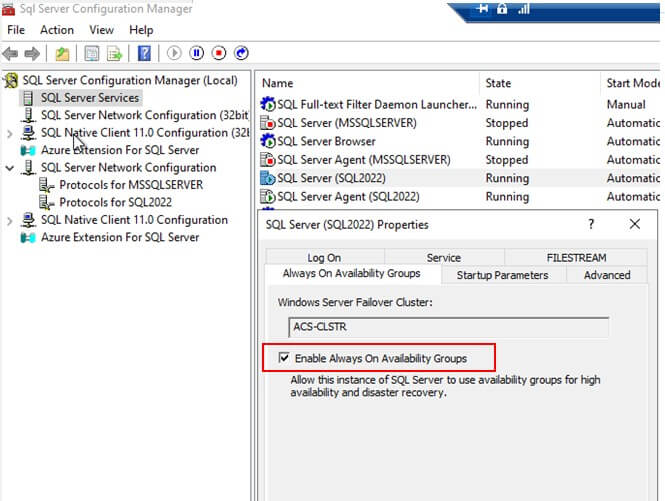
Task: Close the SQL Server (SQL2022) Properties dialog
Action: (634, 224)
